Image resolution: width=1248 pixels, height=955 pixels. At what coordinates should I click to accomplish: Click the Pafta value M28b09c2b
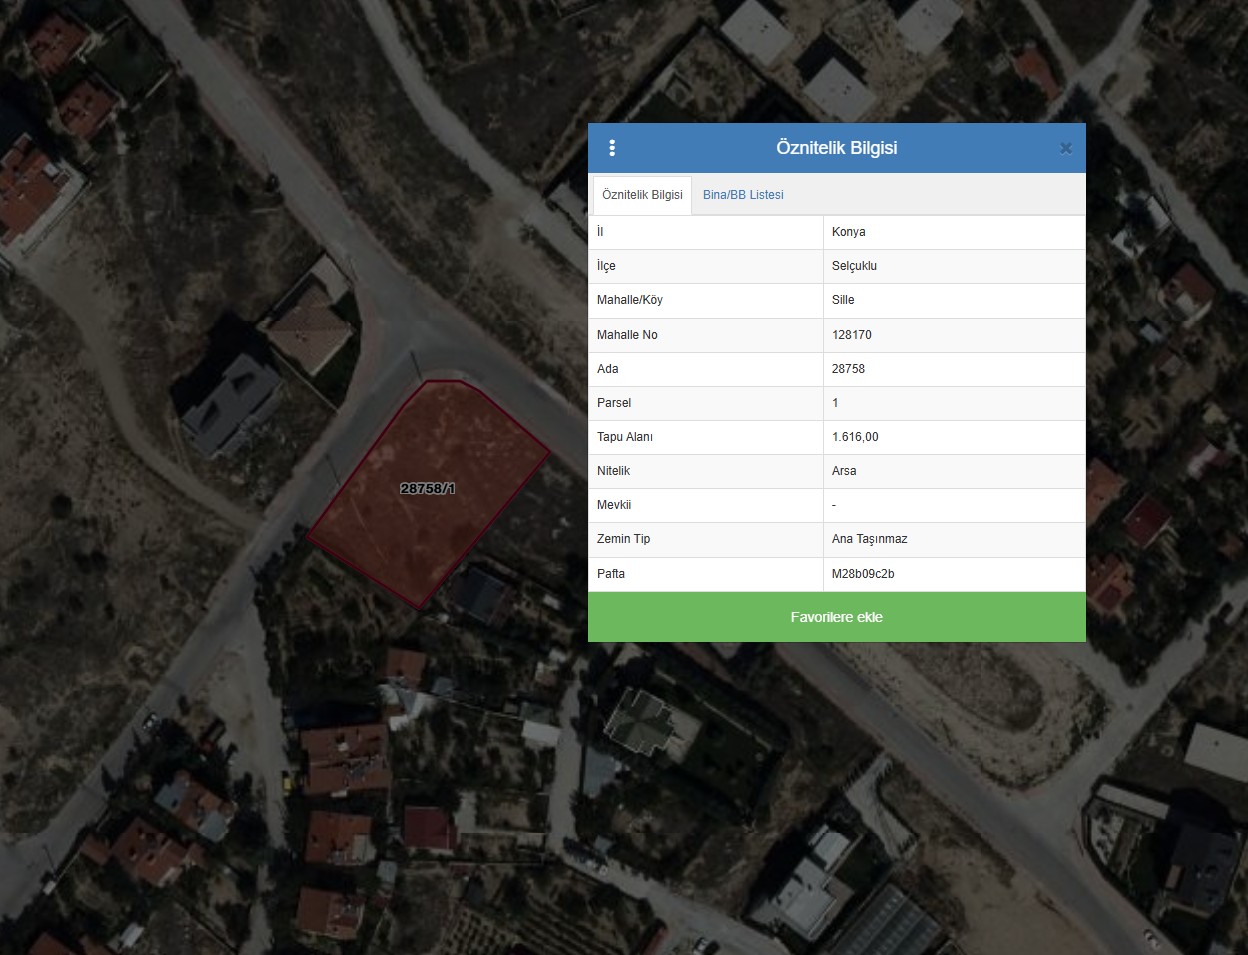click(x=863, y=574)
